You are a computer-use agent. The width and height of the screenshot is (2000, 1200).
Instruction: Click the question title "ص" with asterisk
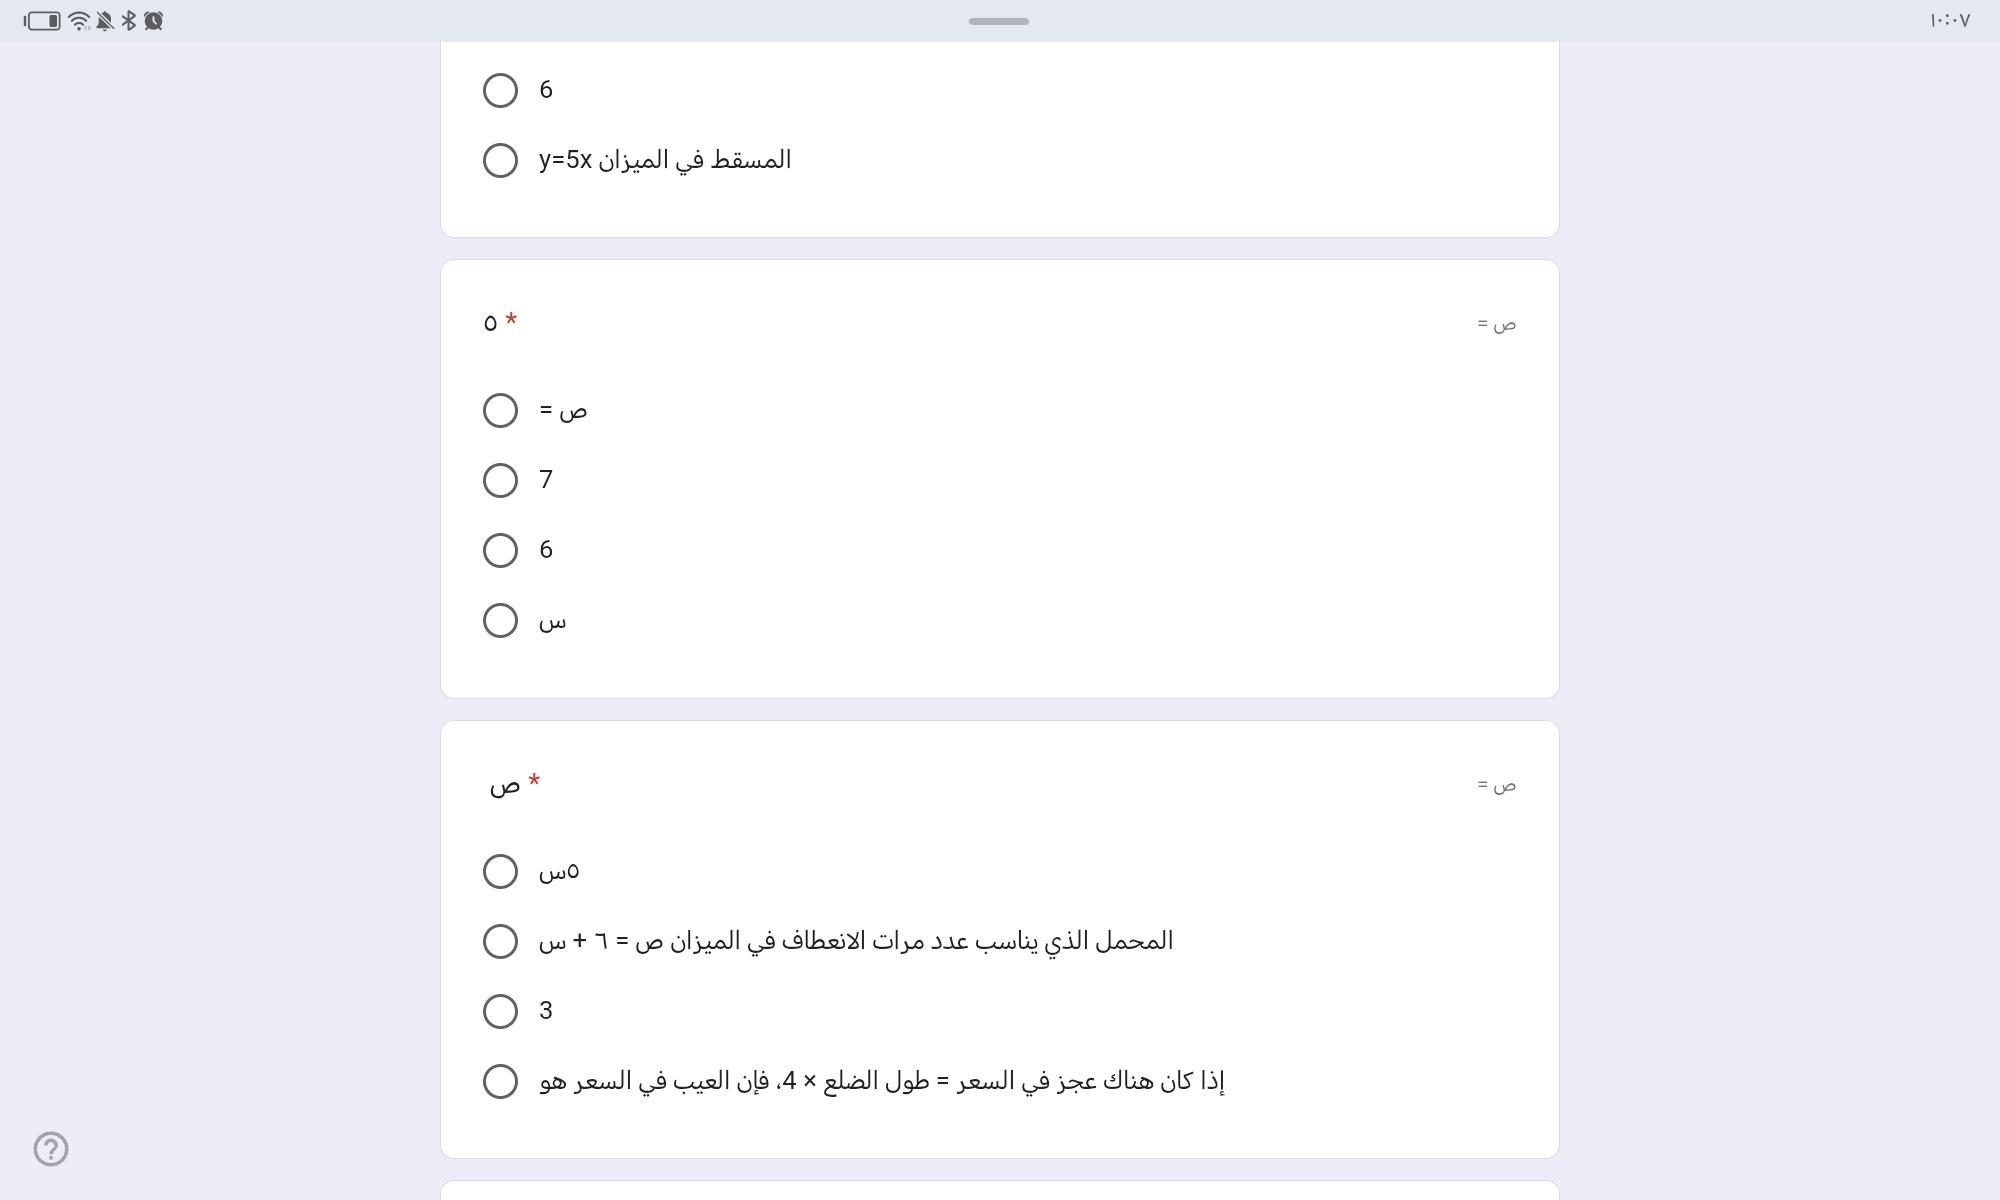pos(505,785)
